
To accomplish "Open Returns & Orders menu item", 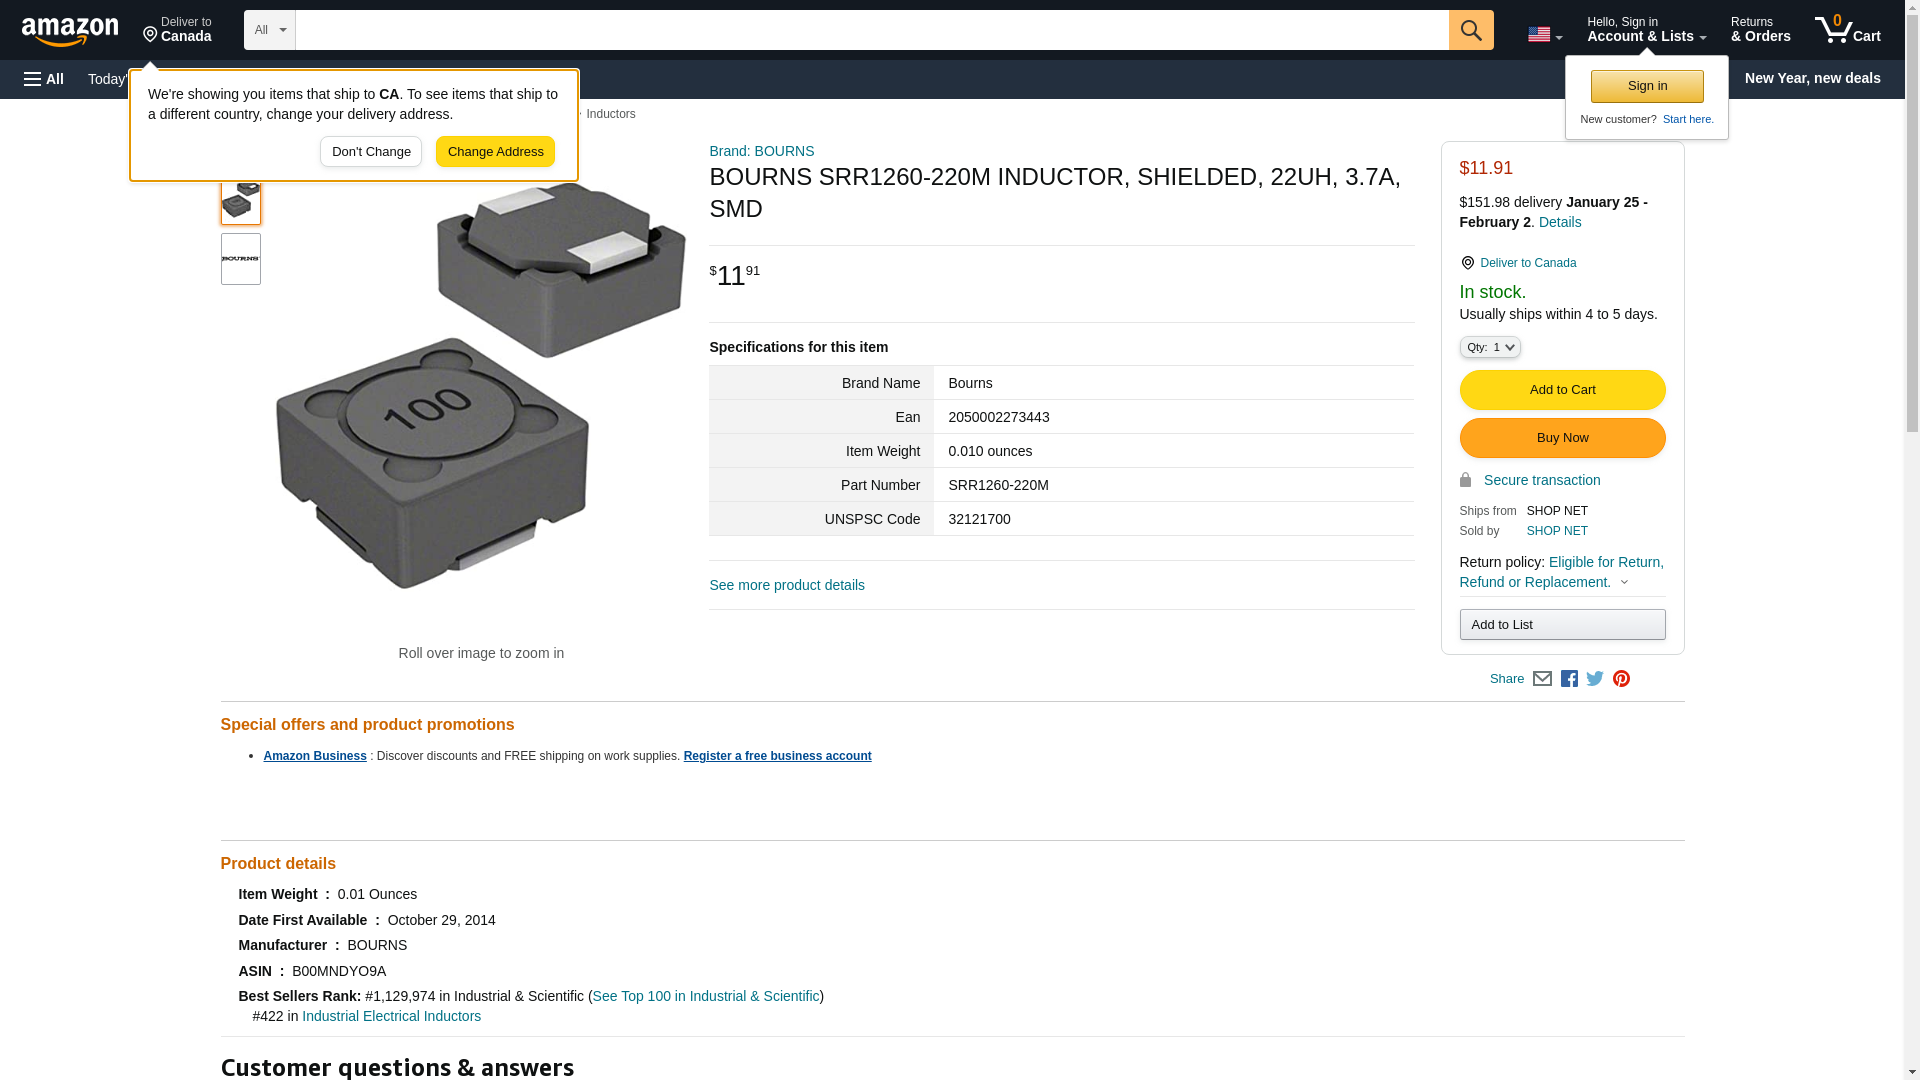I will [1760, 30].
